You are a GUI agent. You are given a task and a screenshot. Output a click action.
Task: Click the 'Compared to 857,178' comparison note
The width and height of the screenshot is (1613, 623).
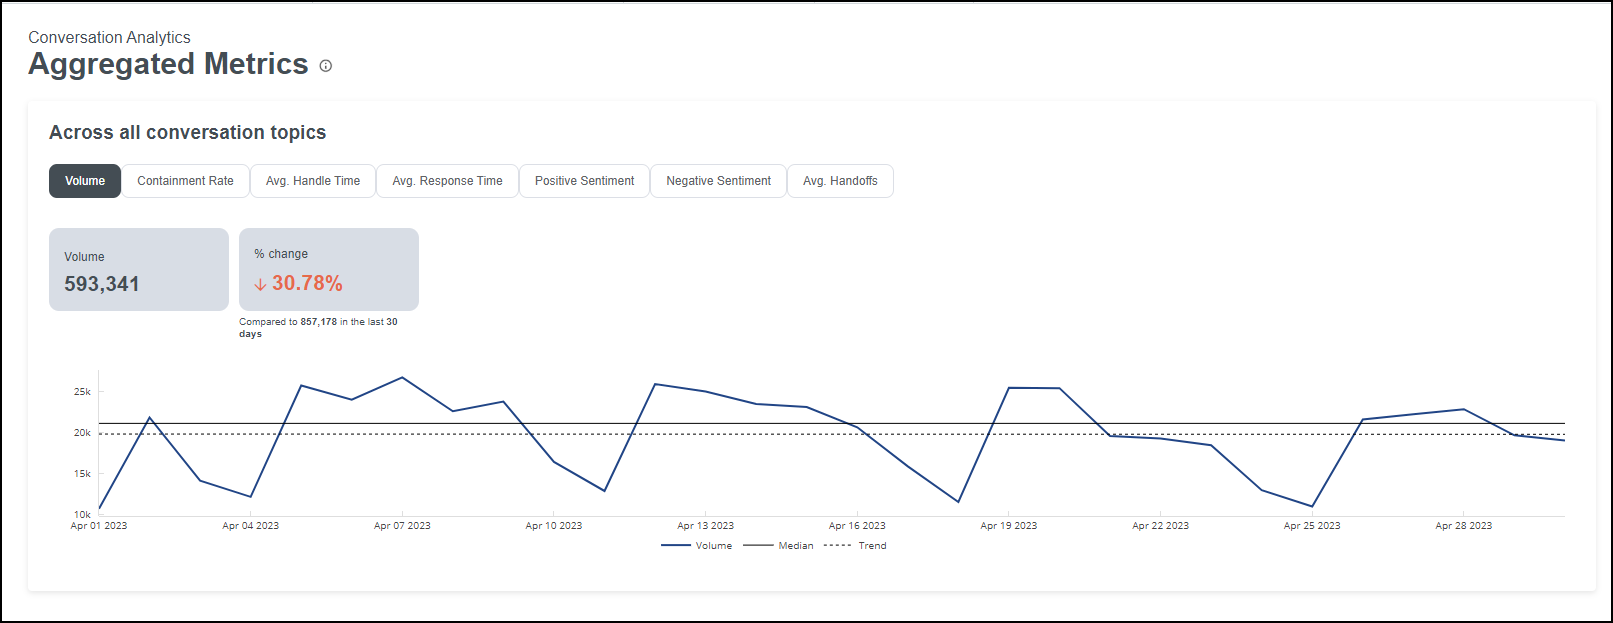pyautogui.click(x=318, y=327)
